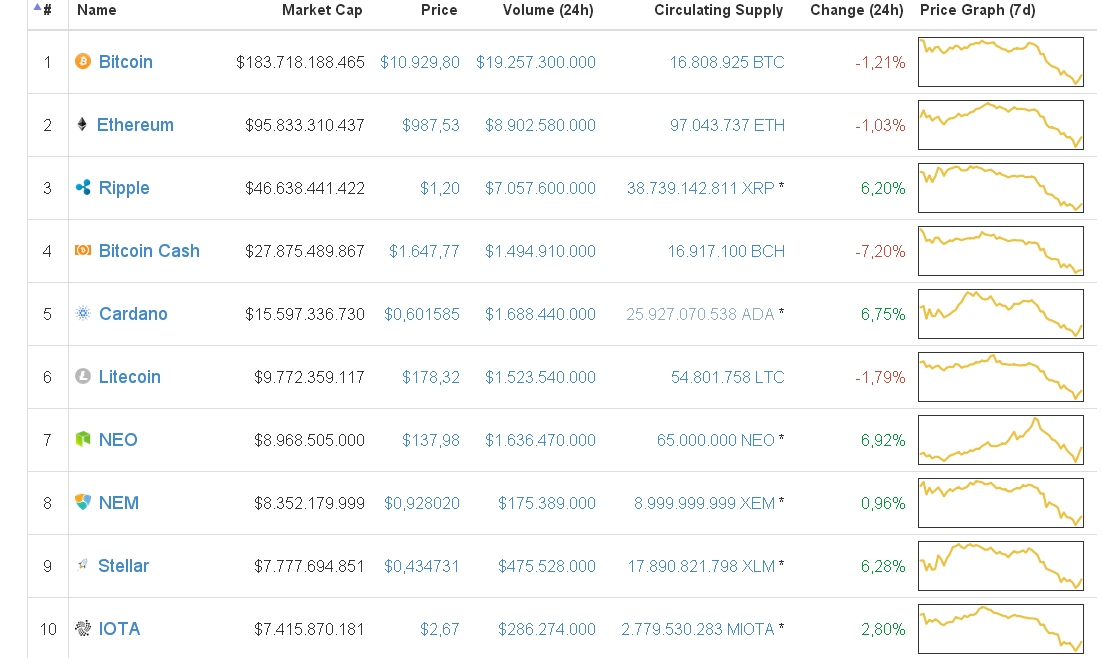This screenshot has width=1102, height=658.
Task: Open the Litecoin name link
Action: click(x=129, y=377)
